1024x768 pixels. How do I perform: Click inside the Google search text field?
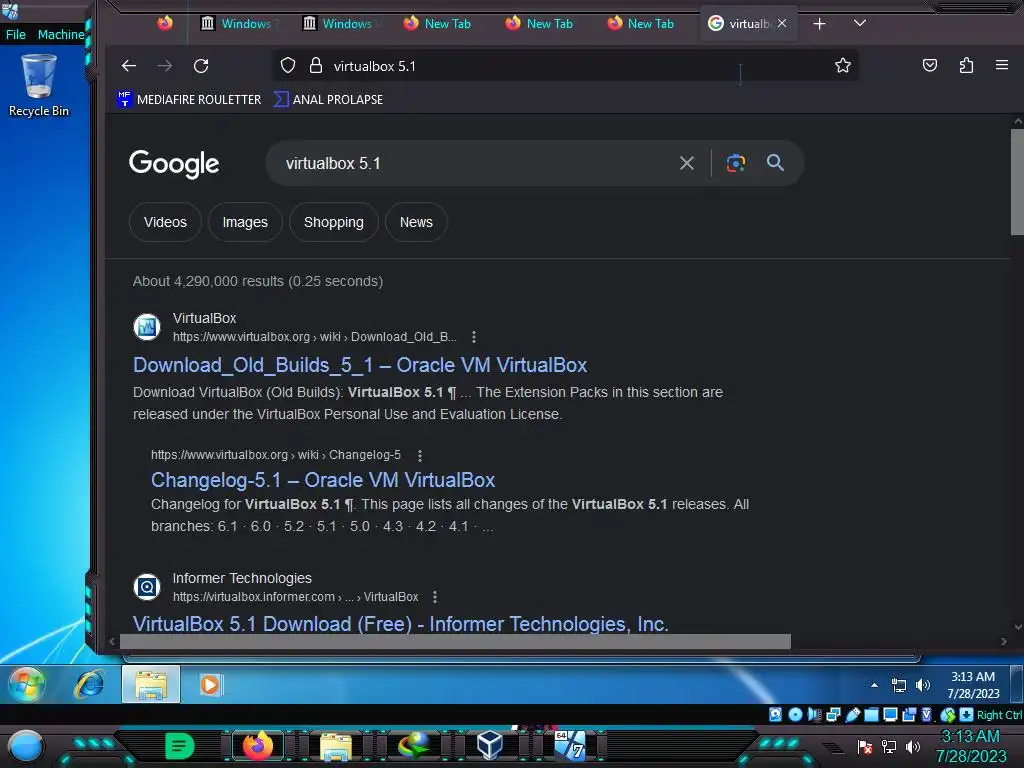pos(477,163)
